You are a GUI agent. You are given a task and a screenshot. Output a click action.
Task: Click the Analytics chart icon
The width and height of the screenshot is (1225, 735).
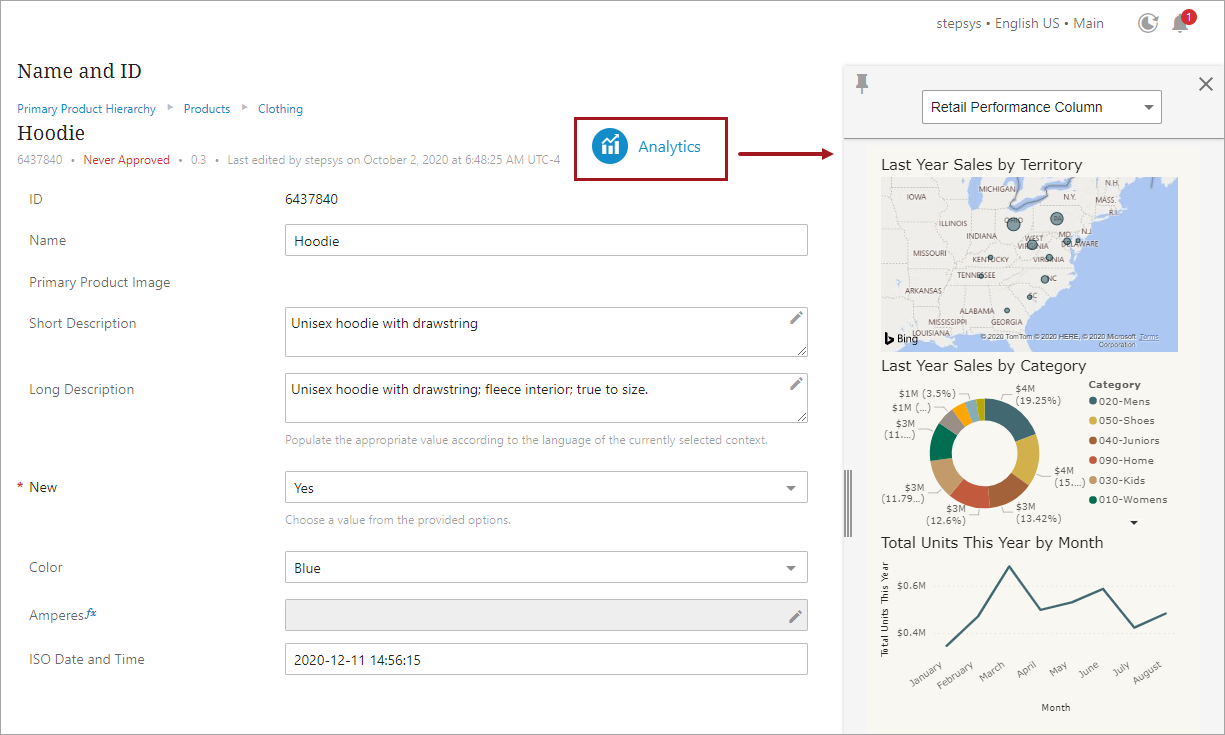tap(609, 146)
